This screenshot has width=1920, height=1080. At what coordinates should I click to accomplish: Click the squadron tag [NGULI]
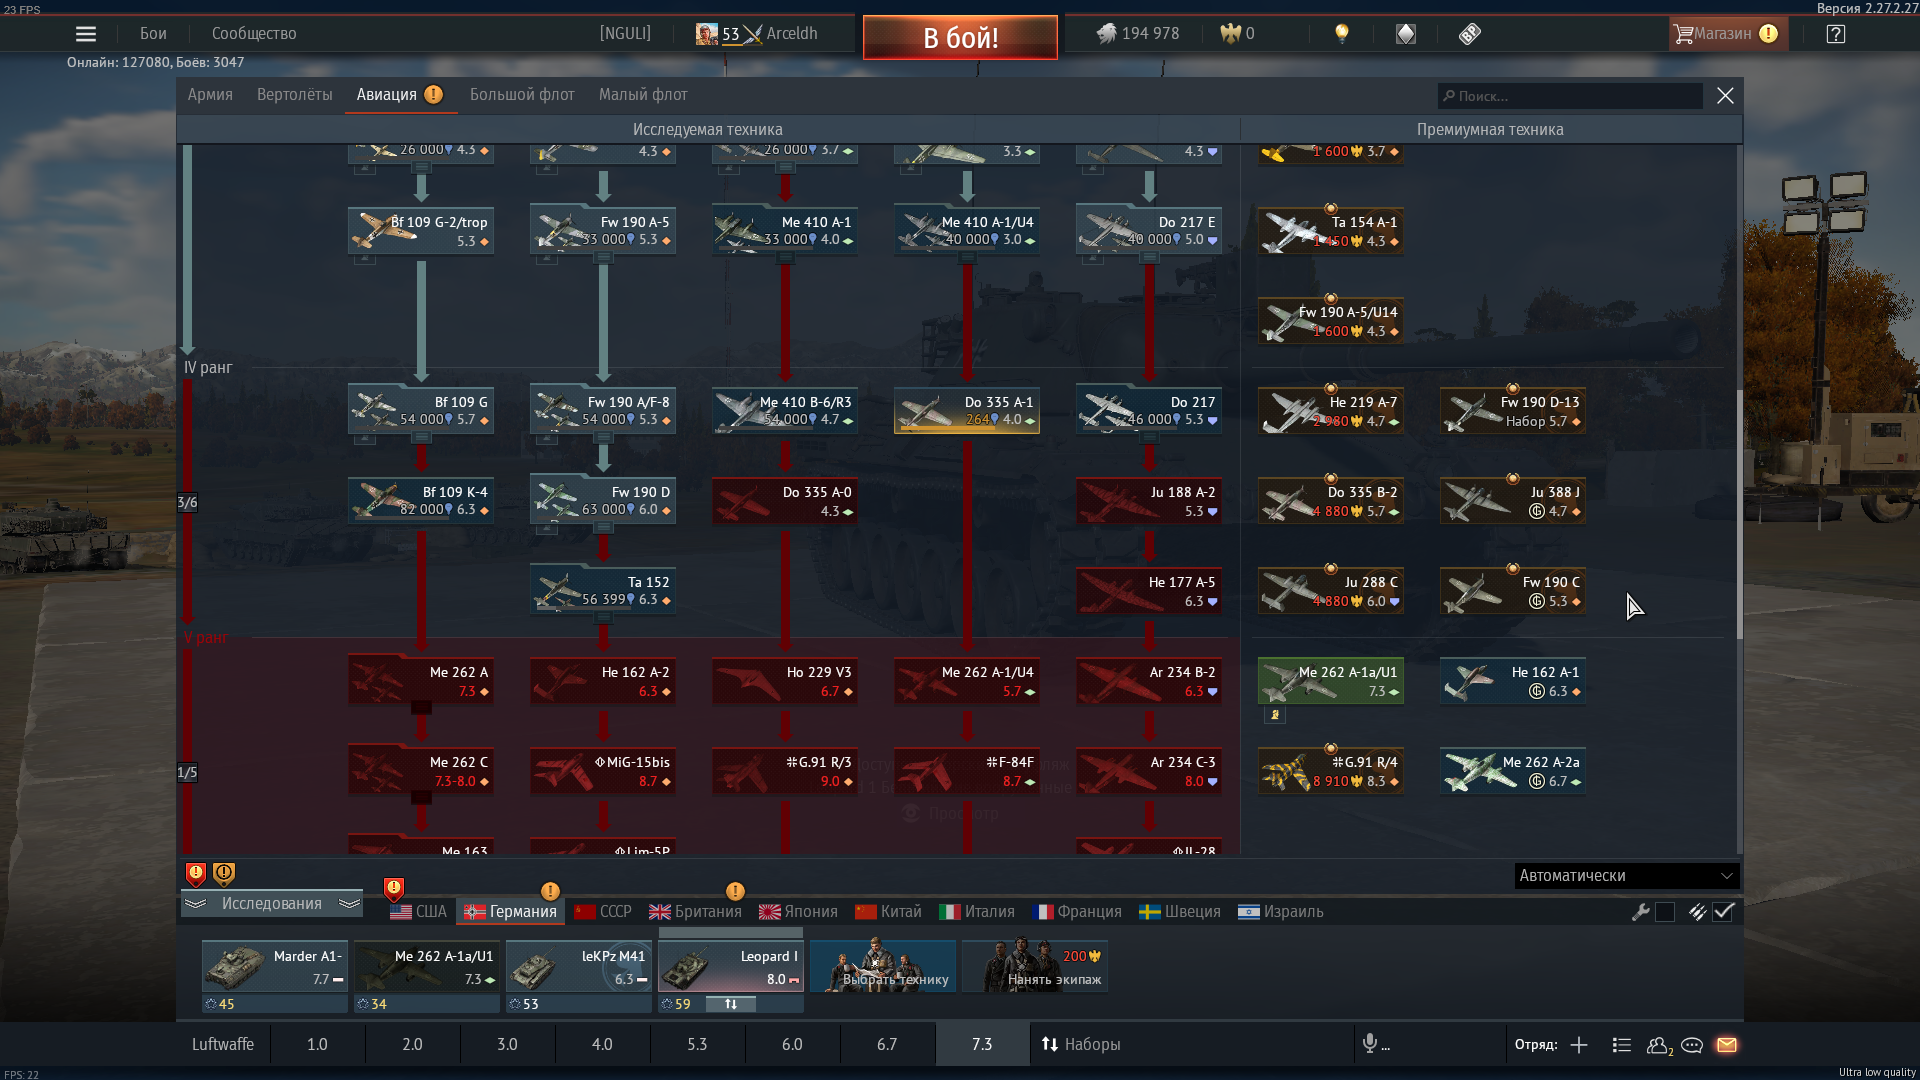625,34
